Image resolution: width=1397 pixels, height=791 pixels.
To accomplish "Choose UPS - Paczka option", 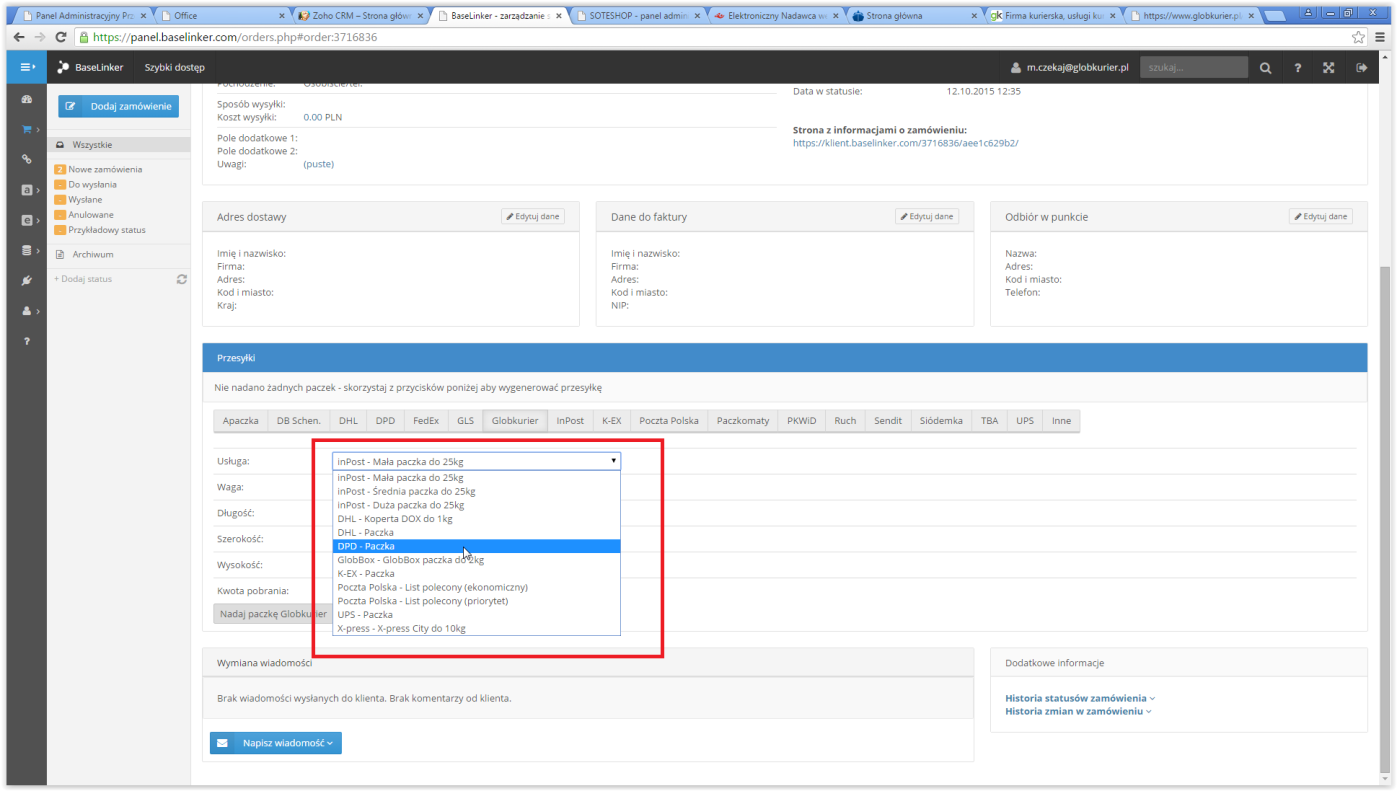I will pyautogui.click(x=476, y=615).
